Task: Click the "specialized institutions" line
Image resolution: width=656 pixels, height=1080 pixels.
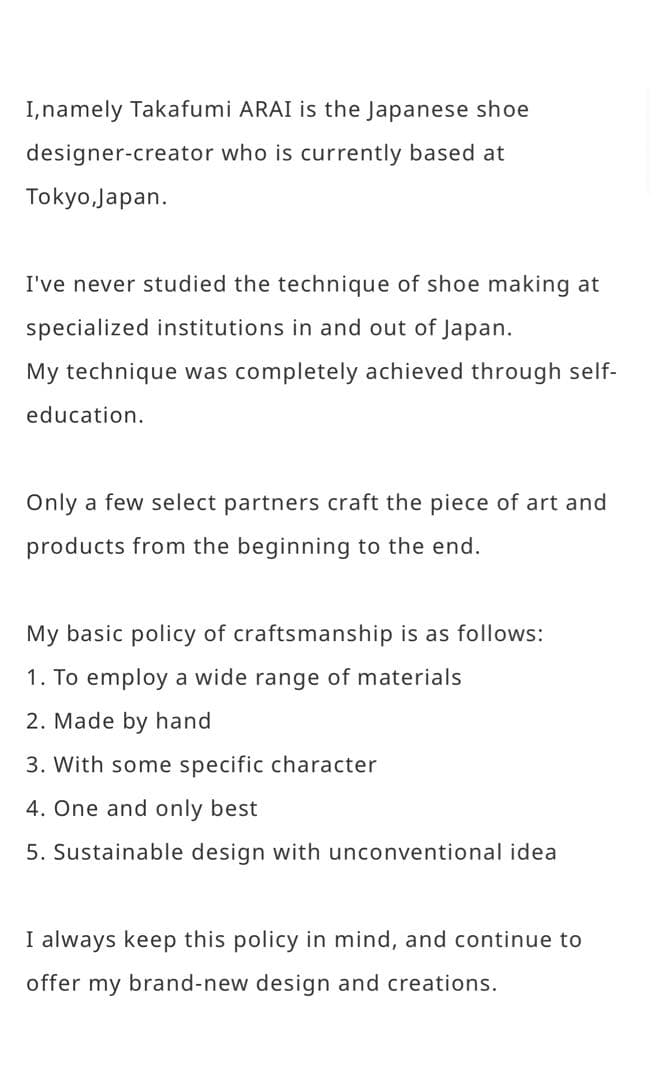Action: [269, 328]
